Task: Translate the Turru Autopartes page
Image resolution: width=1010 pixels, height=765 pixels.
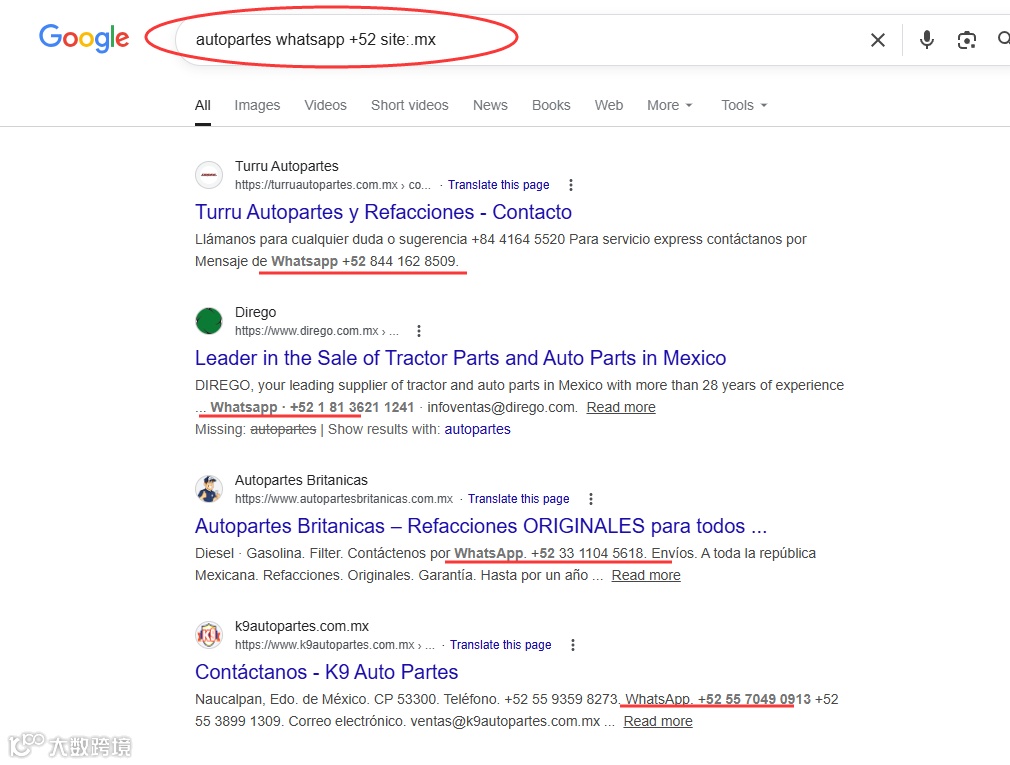Action: pyautogui.click(x=499, y=185)
